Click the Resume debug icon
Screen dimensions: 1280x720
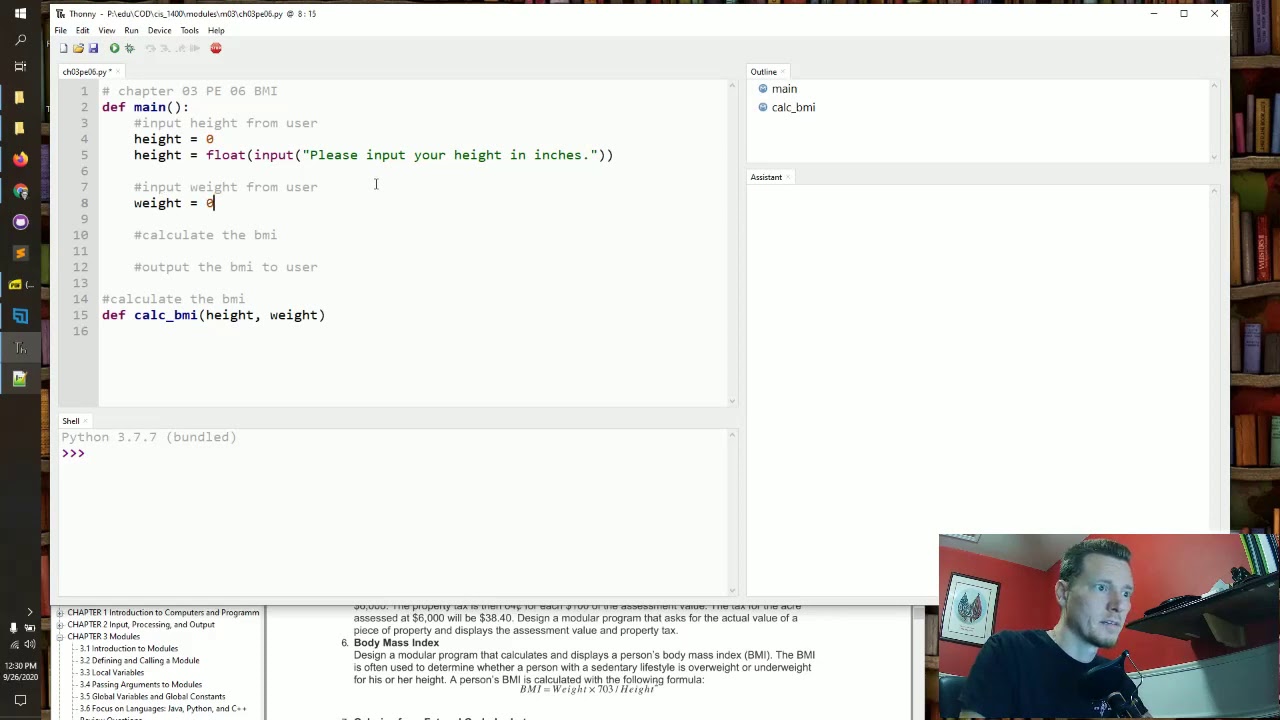tap(195, 48)
